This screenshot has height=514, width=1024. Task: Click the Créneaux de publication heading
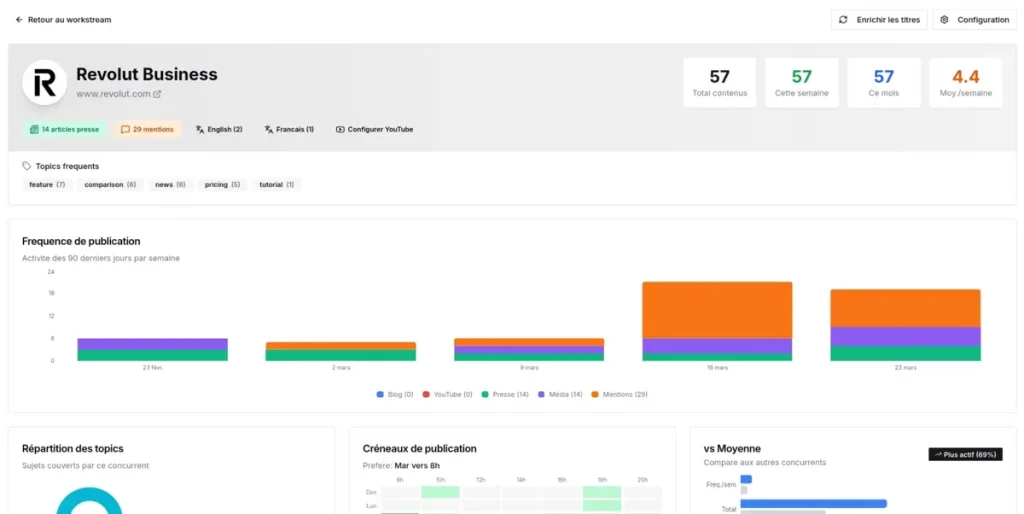click(x=419, y=449)
